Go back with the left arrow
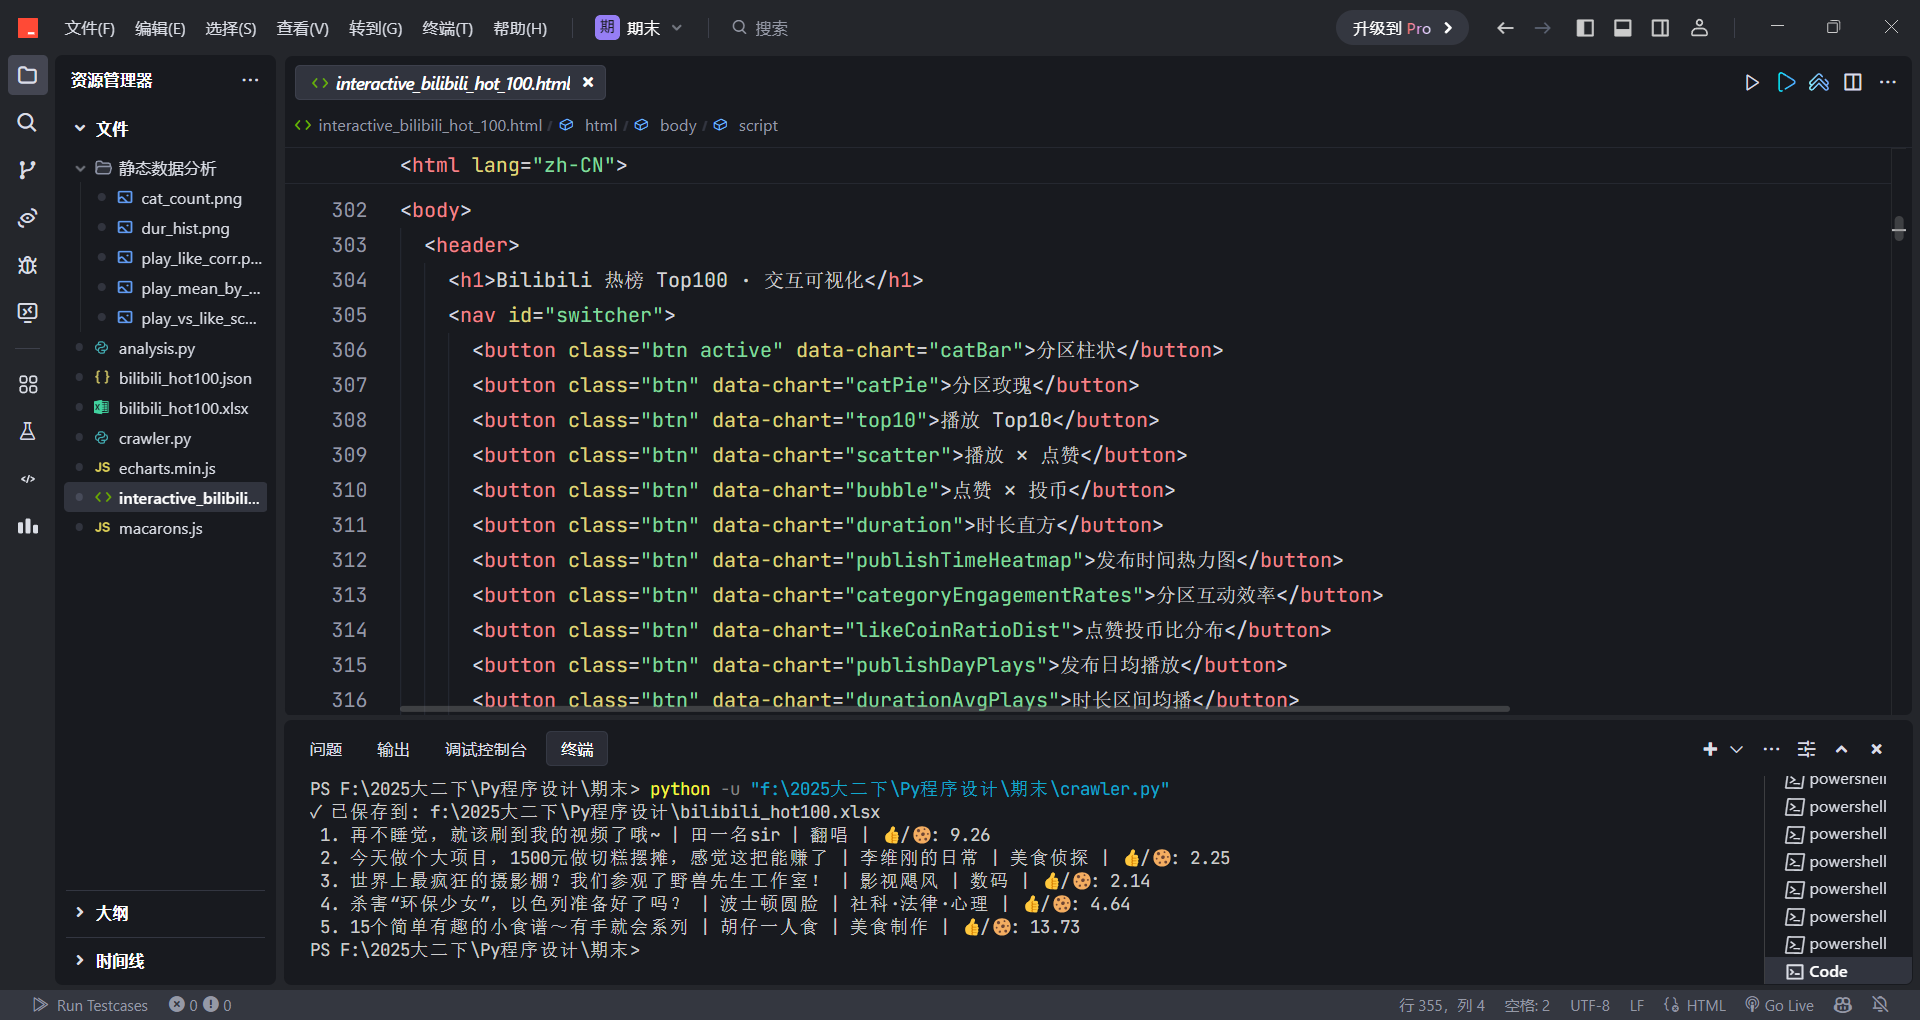Viewport: 1920px width, 1020px height. [1505, 28]
